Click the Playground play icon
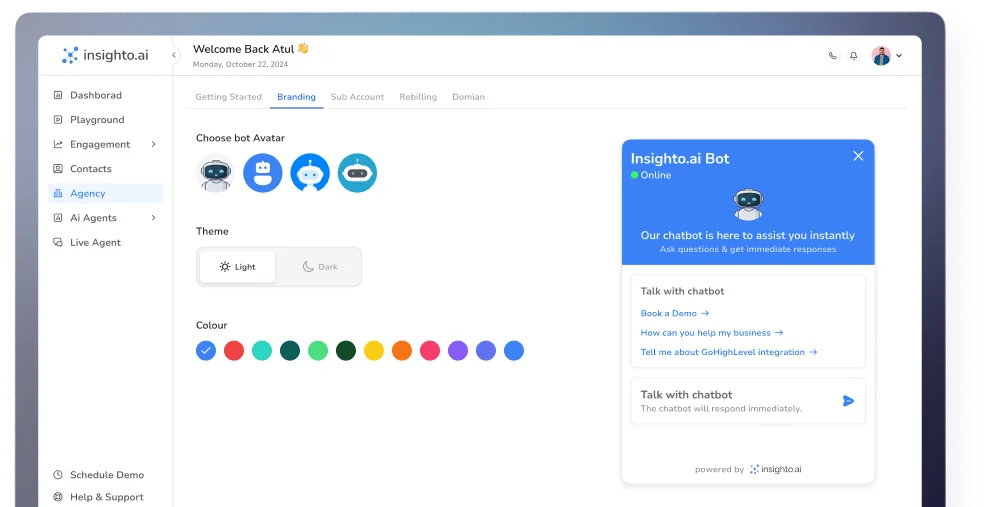 pos(58,120)
